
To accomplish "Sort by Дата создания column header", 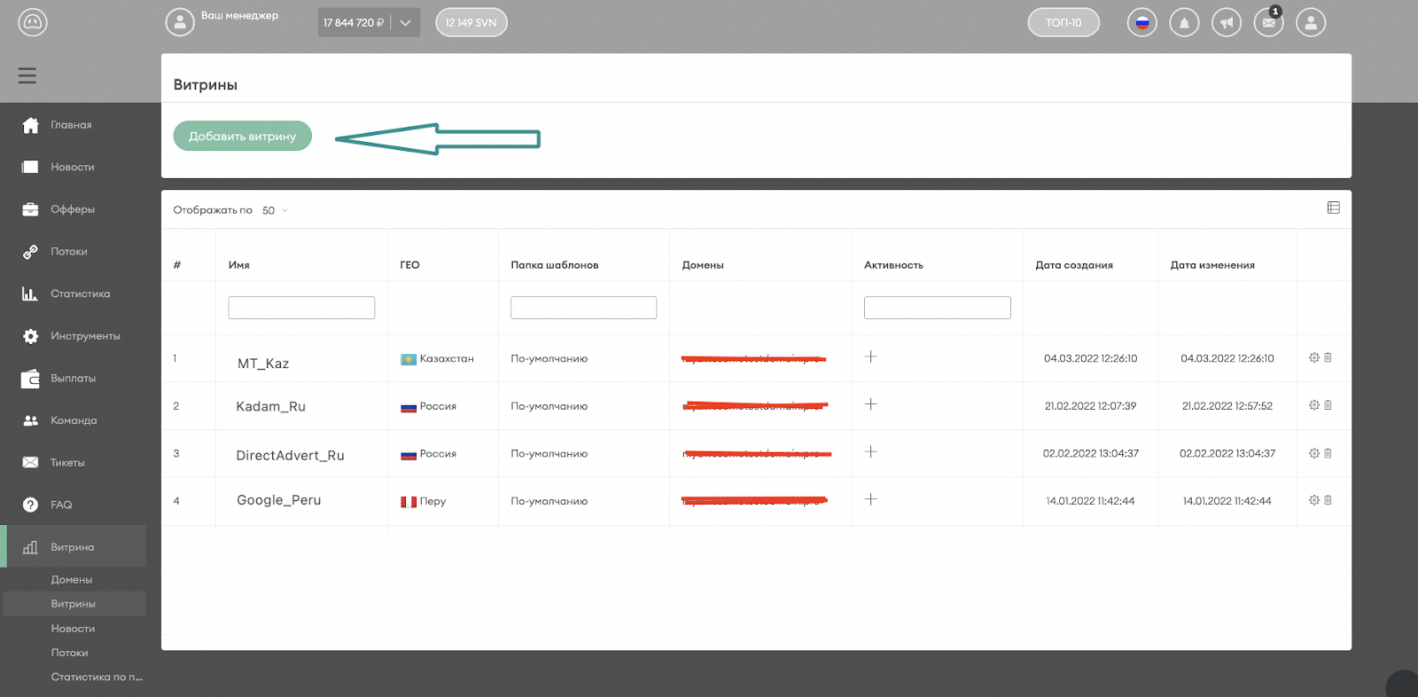I will [1074, 265].
